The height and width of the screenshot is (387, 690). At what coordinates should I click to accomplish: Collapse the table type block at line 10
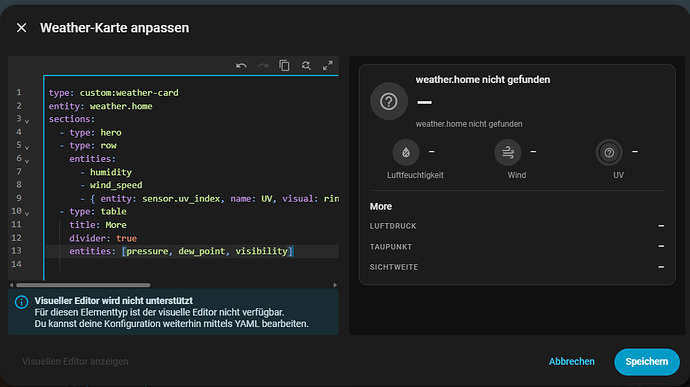(27, 213)
